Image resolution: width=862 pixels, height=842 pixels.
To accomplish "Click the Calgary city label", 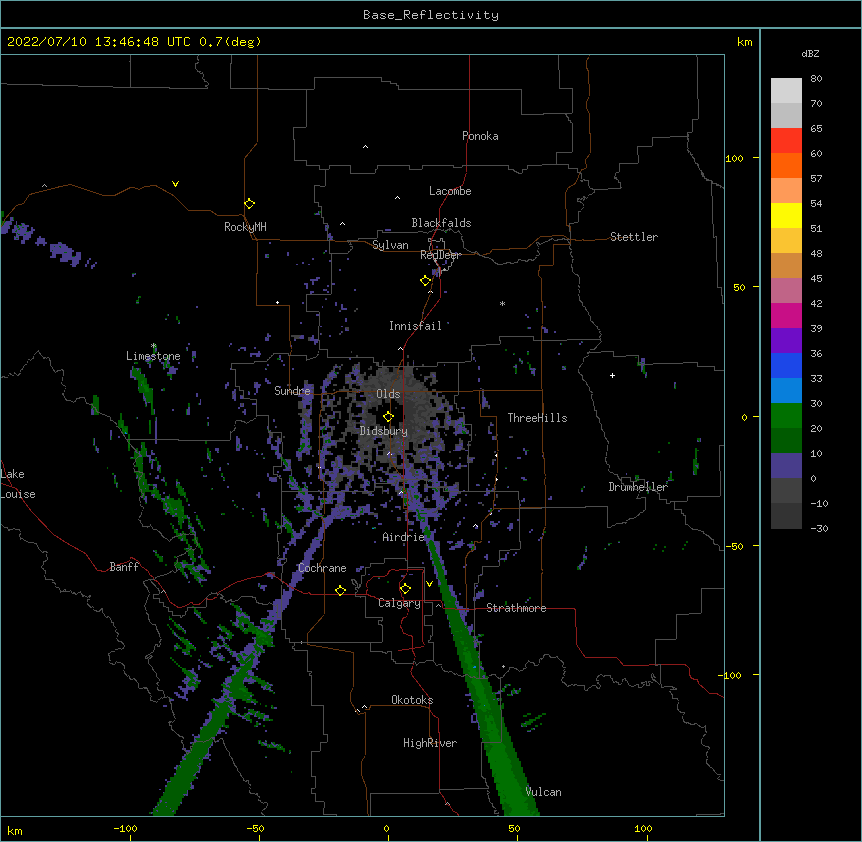I will coord(399,603).
